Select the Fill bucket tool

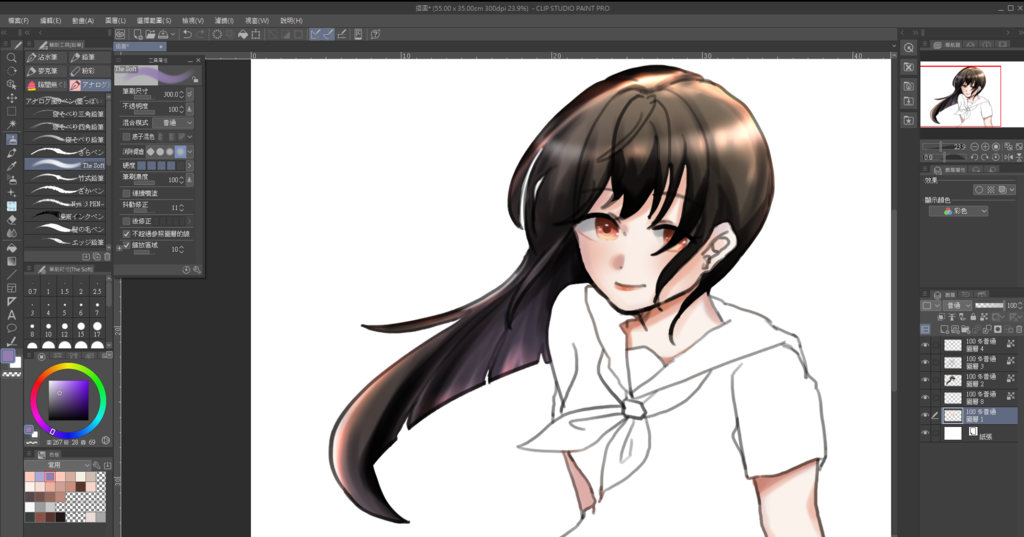click(x=11, y=248)
